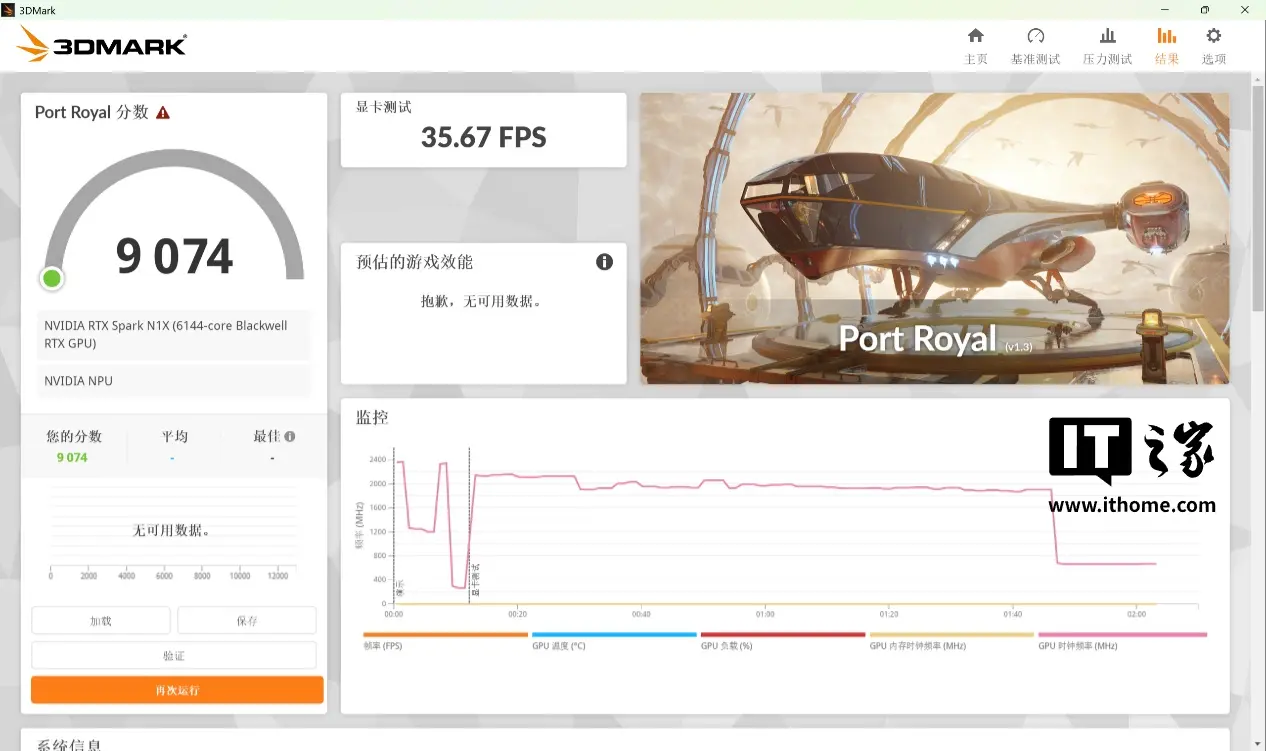Click the Port Royal benchmark thumbnail image
Viewport: 1266px width, 751px height.
pyautogui.click(x=935, y=238)
